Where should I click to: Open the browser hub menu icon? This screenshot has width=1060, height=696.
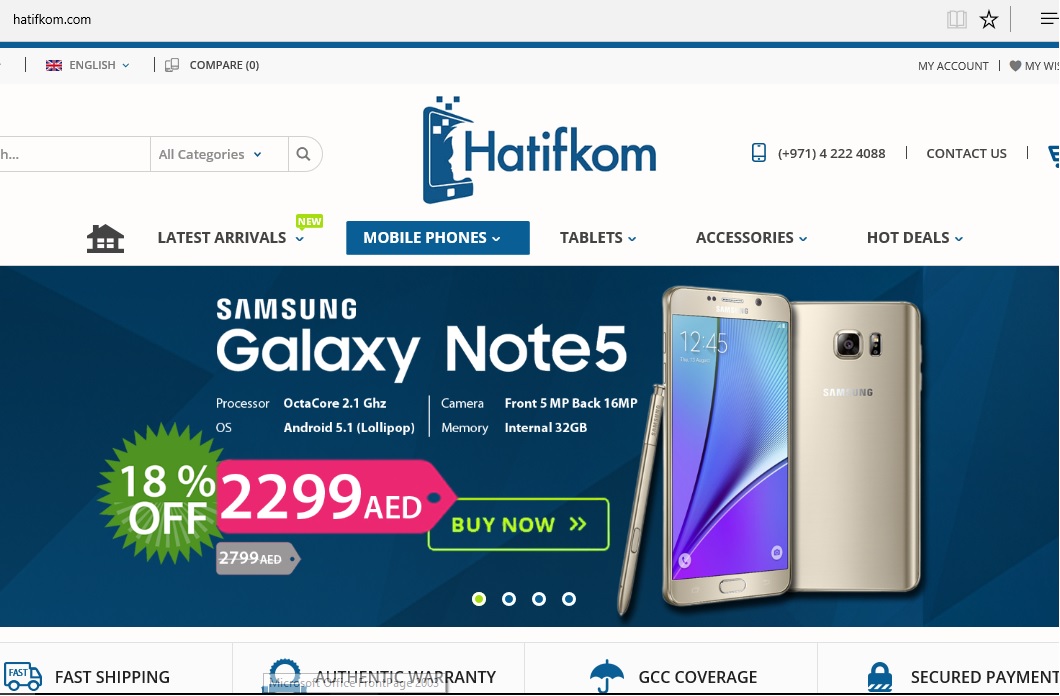pos(1049,19)
